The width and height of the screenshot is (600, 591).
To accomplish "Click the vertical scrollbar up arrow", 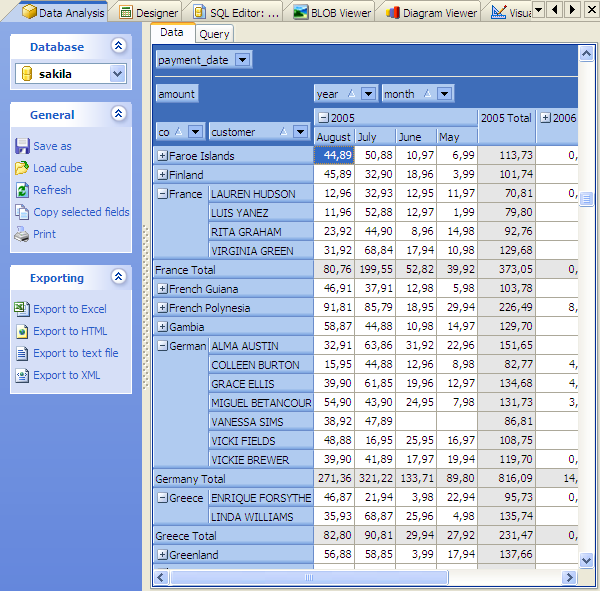I will click(x=586, y=54).
